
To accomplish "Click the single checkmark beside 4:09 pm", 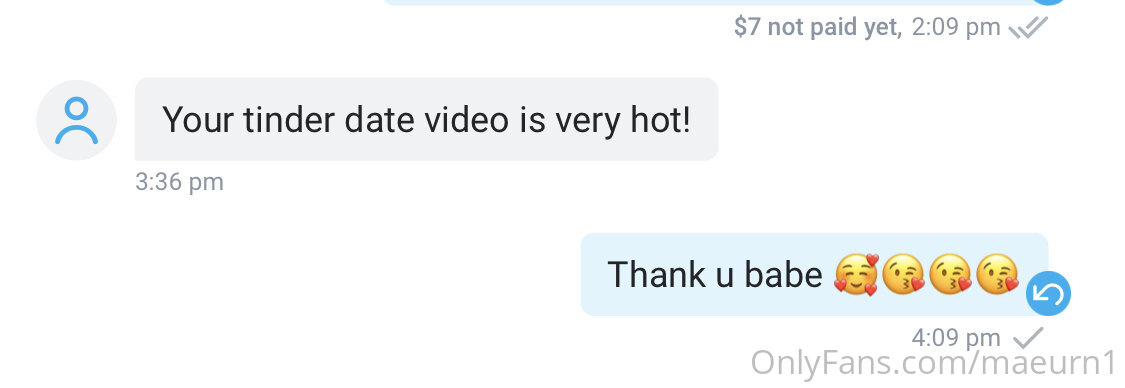I will tap(1027, 337).
